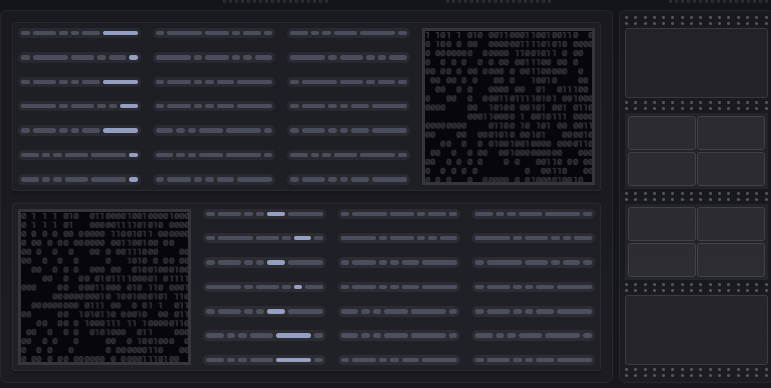Click lower four-cell grid's bottom-left cell in sidebar

coord(661,260)
